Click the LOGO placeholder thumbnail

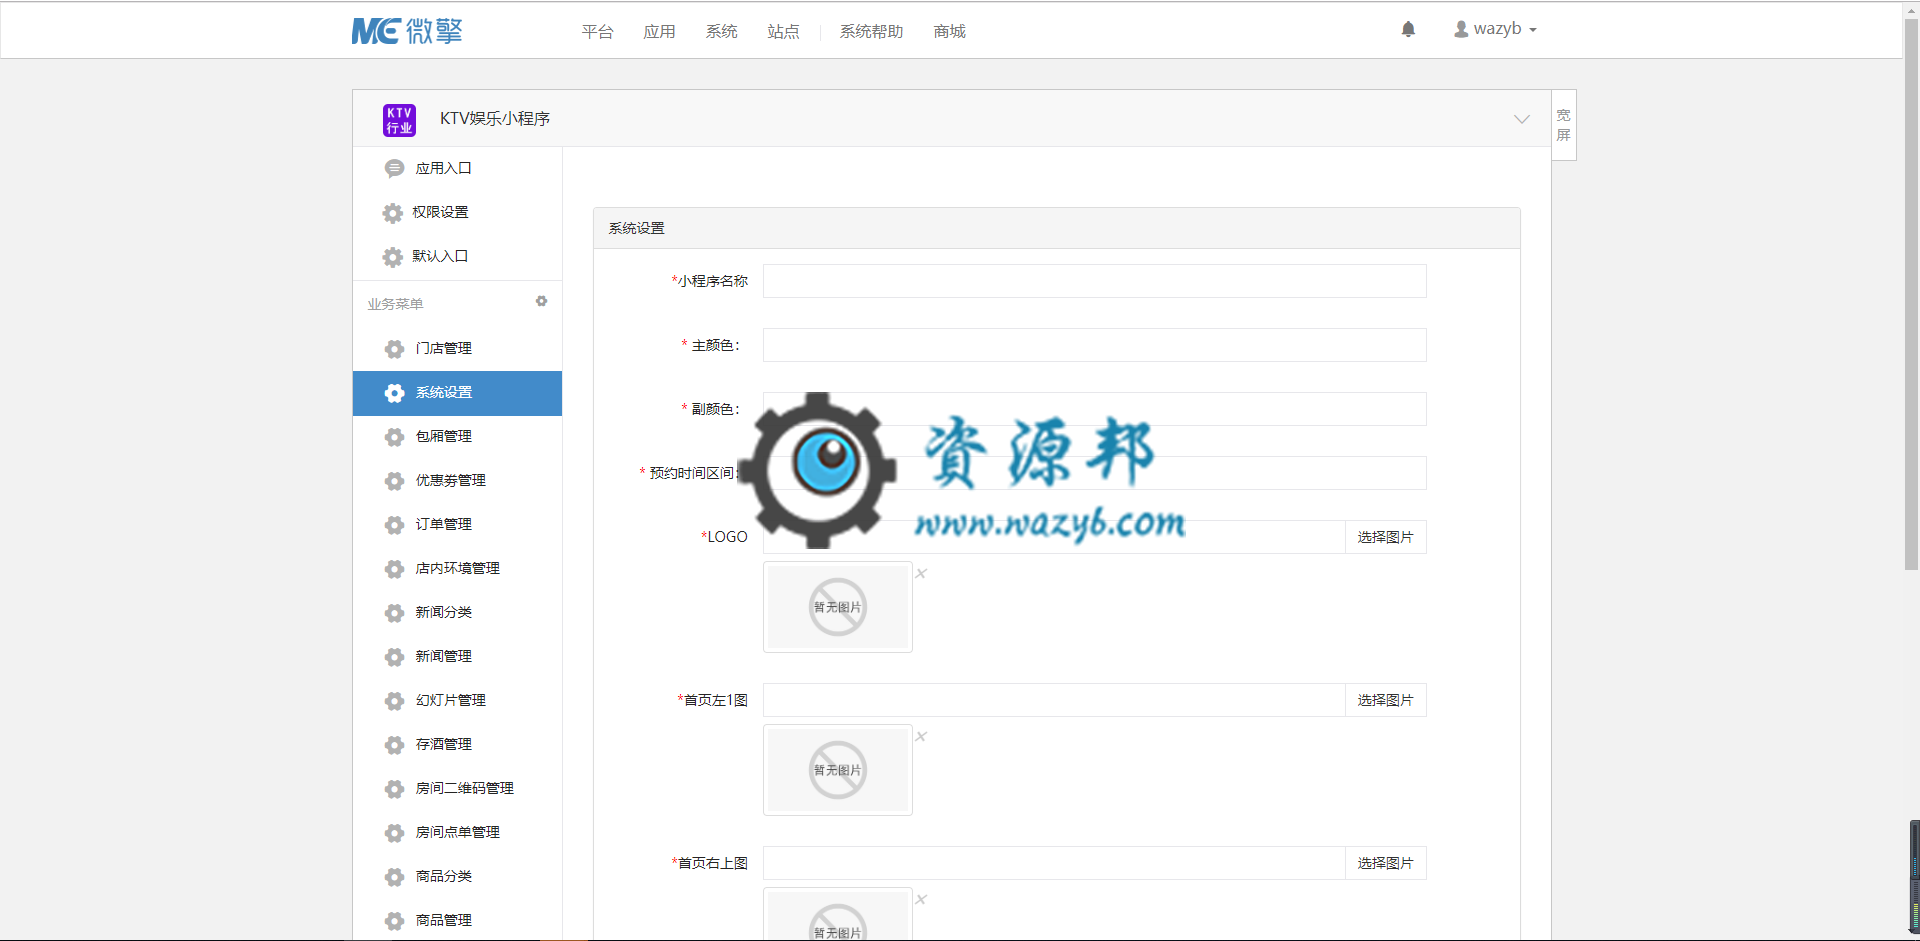tap(838, 607)
